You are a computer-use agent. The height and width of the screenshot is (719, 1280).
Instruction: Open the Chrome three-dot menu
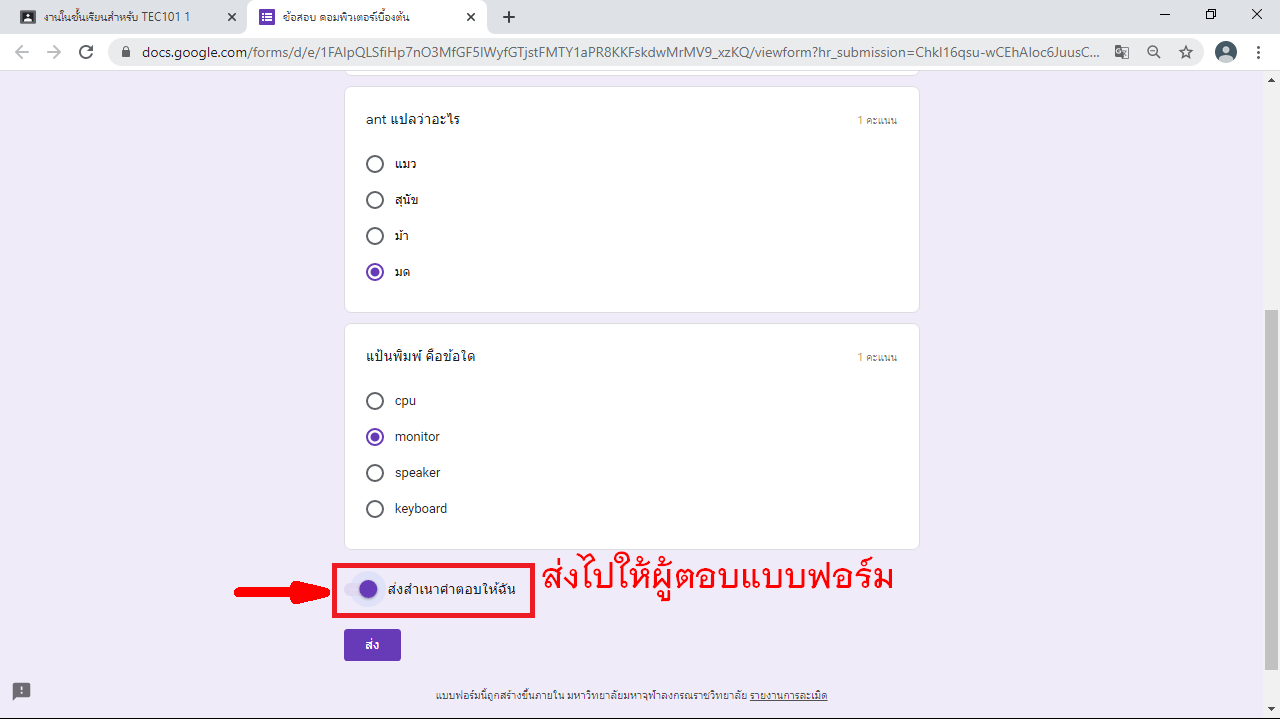click(1258, 52)
